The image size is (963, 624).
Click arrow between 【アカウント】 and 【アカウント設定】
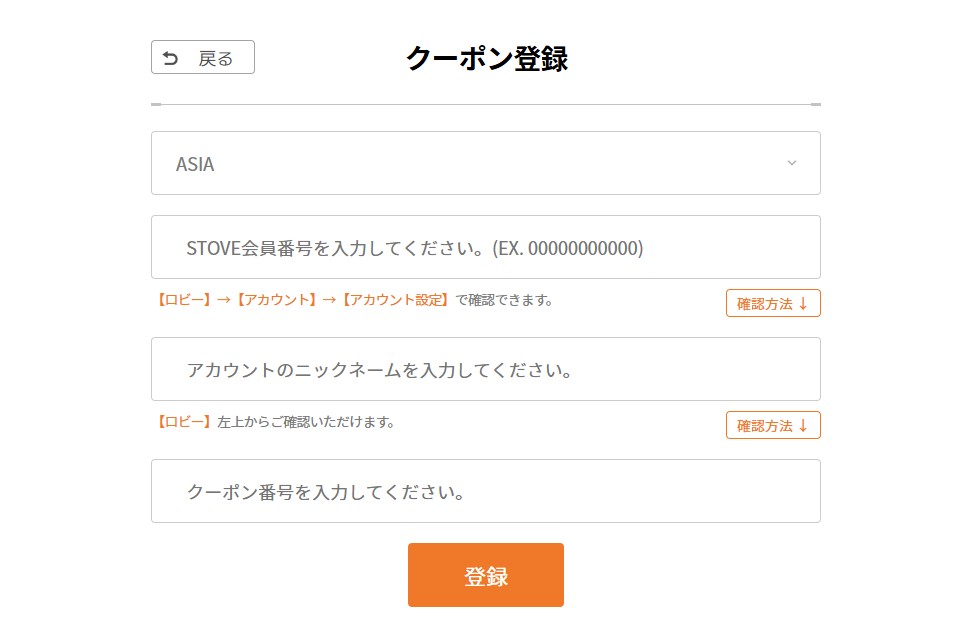pos(330,300)
